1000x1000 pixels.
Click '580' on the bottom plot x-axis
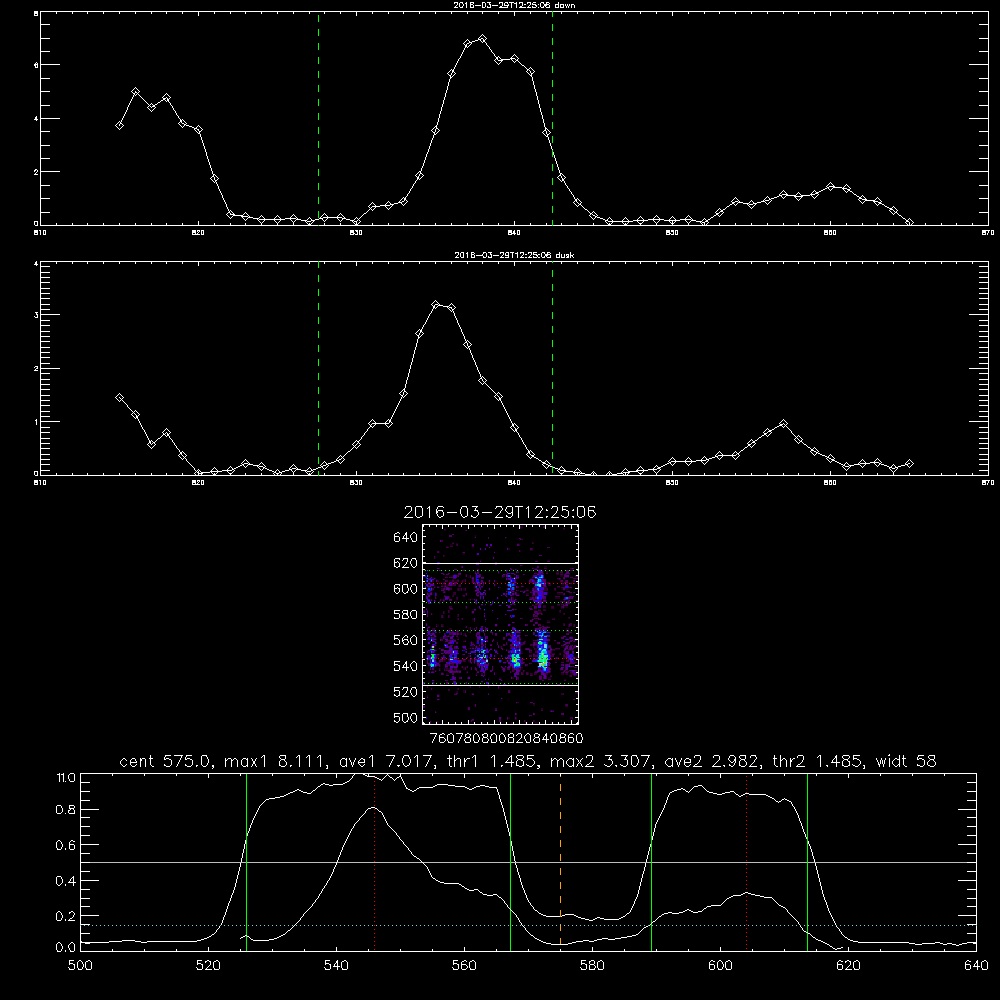point(592,966)
